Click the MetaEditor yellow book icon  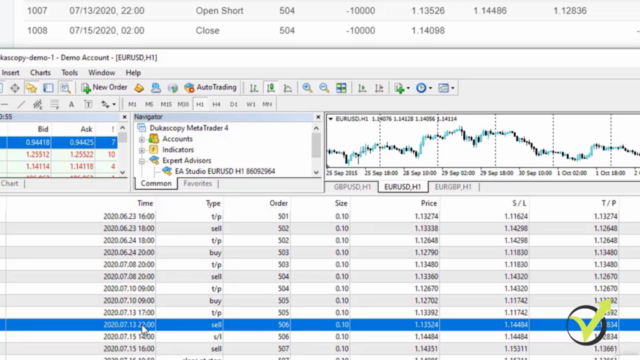(x=139, y=88)
